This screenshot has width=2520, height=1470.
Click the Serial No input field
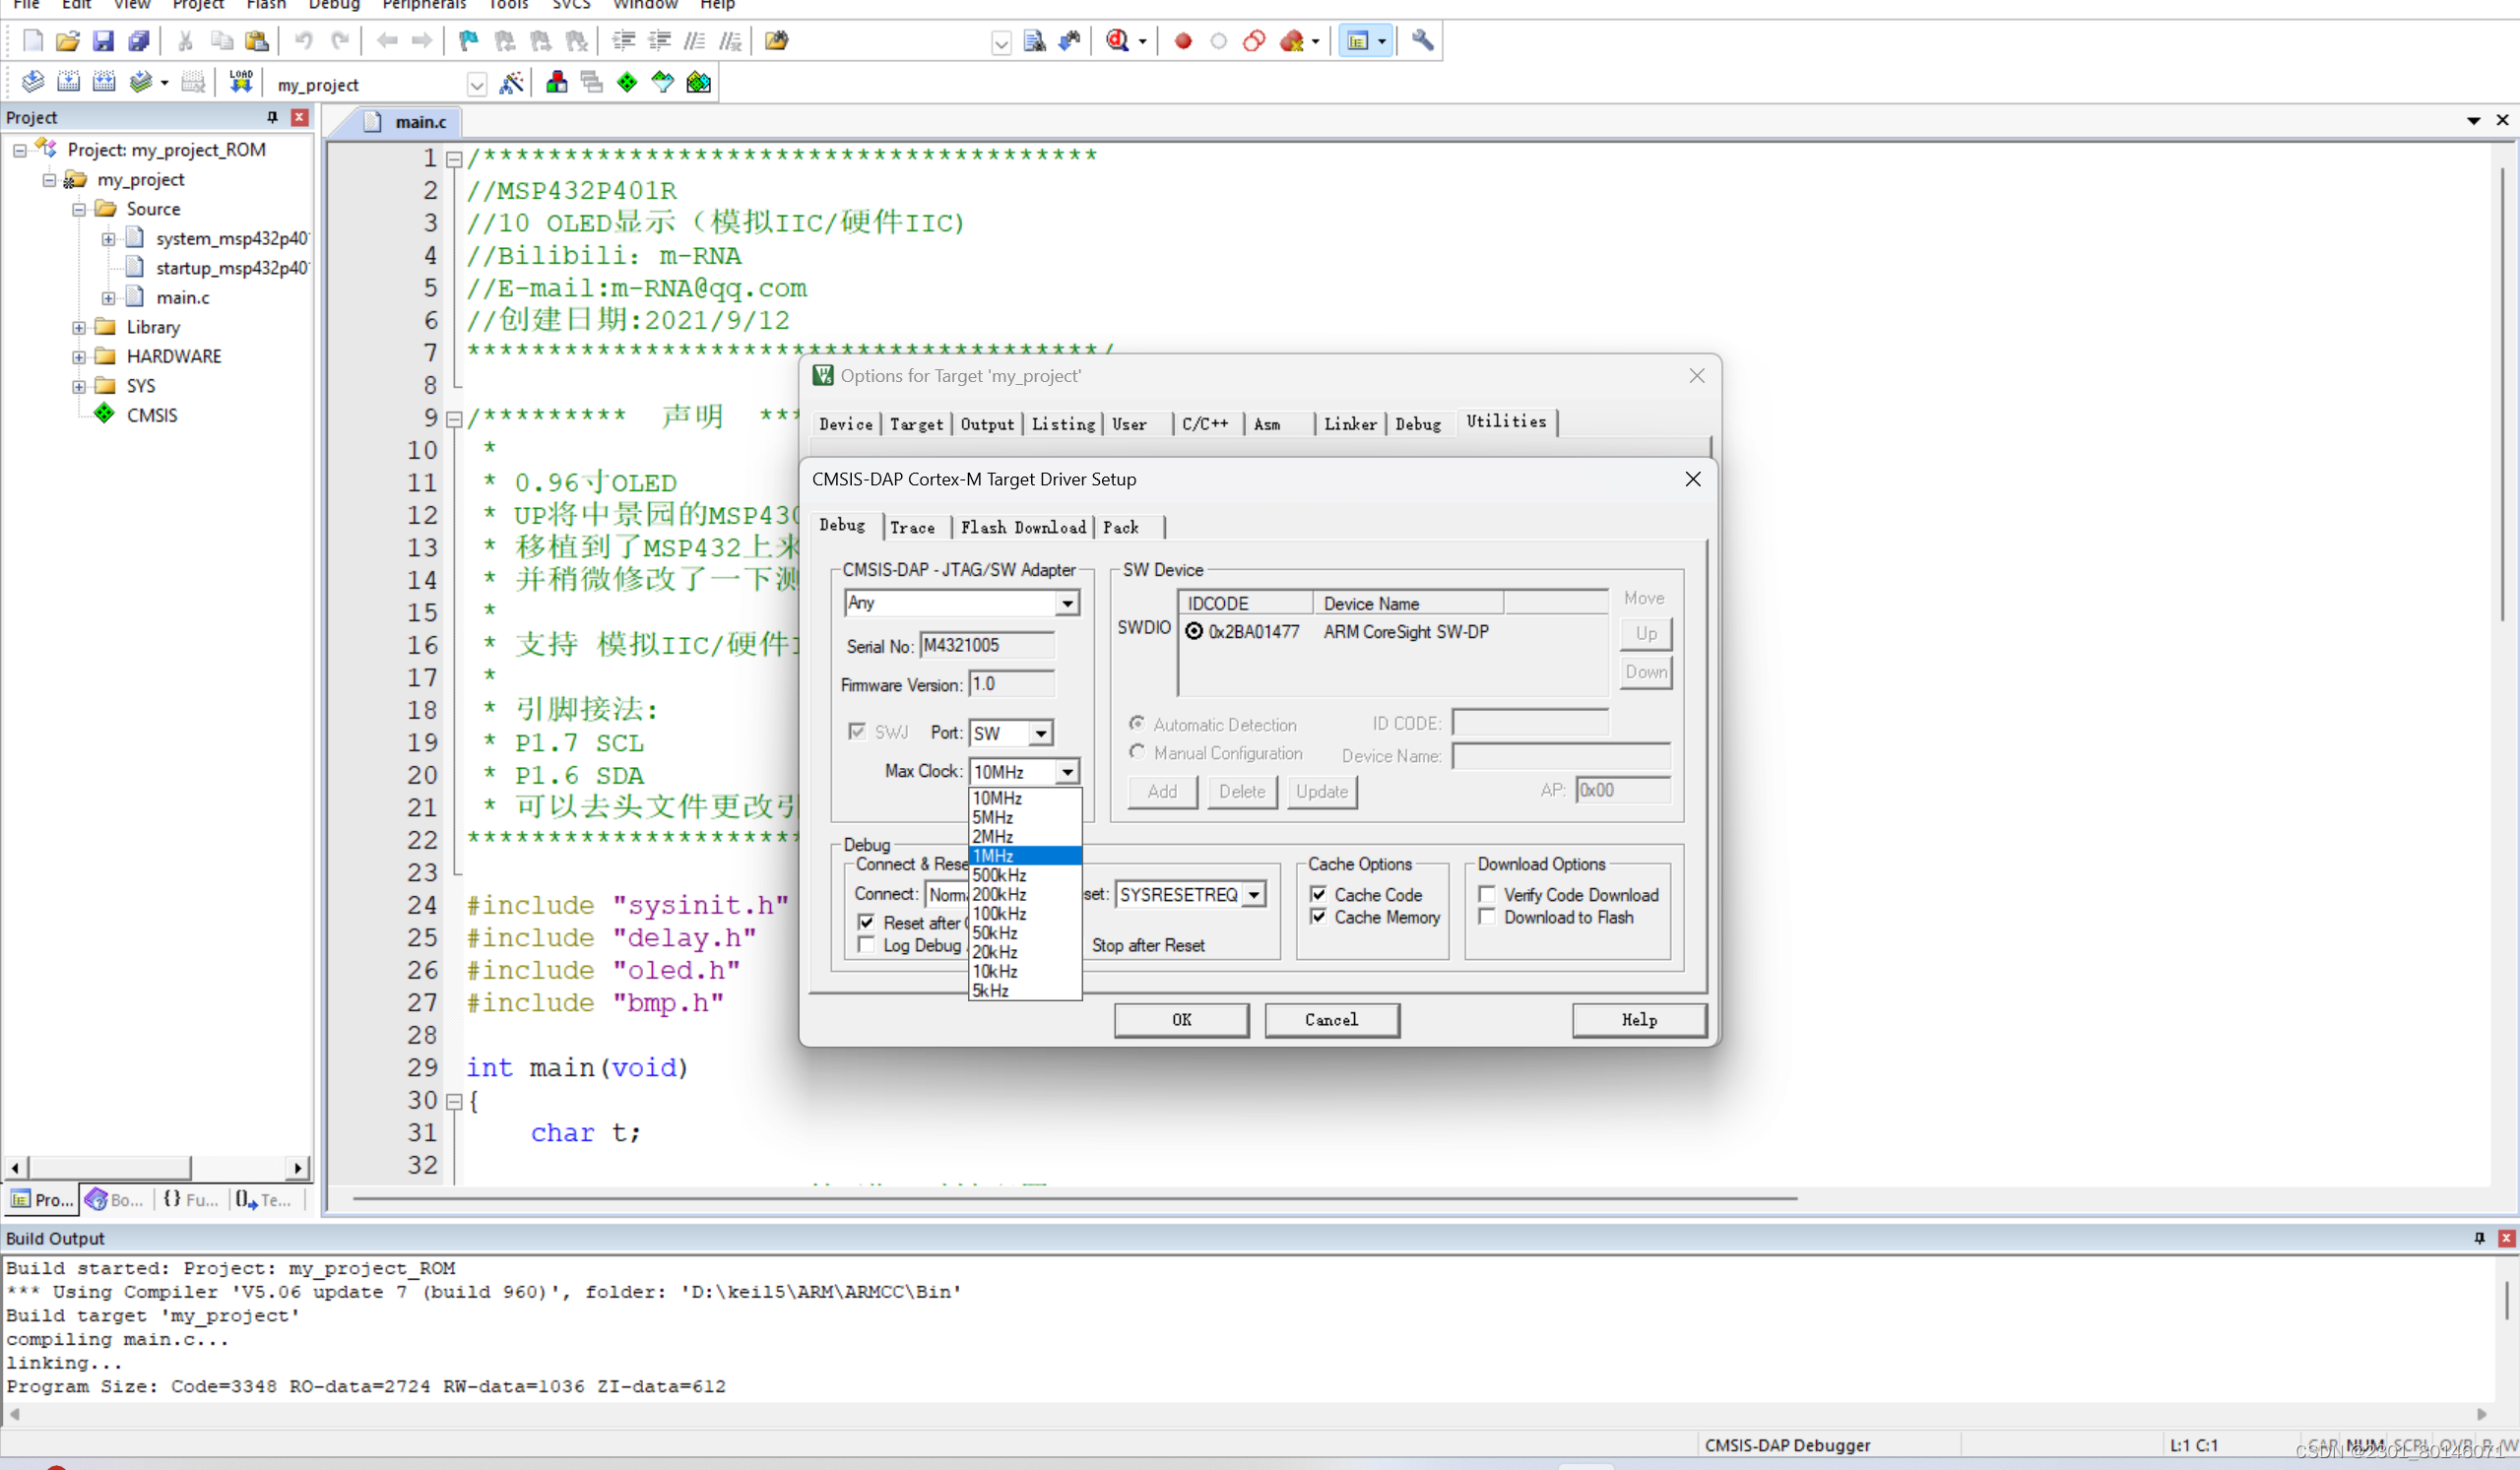click(x=986, y=646)
